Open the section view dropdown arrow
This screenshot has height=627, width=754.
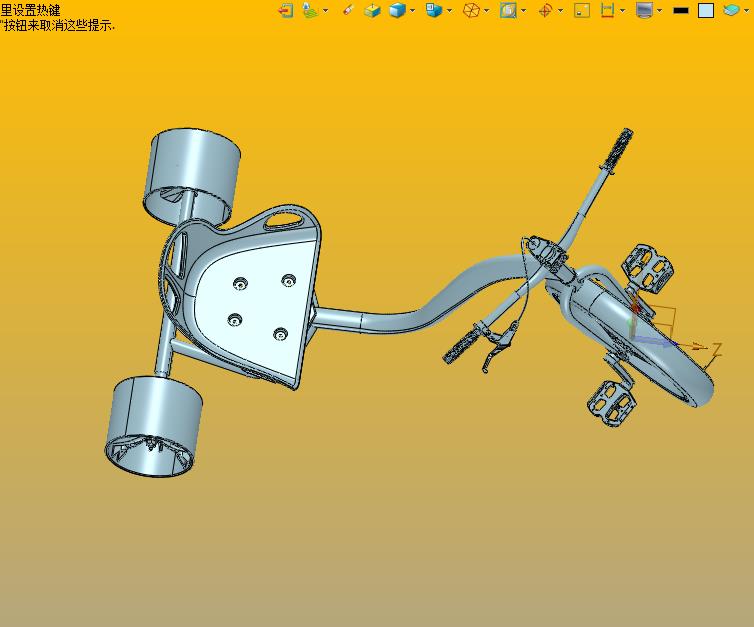[524, 10]
